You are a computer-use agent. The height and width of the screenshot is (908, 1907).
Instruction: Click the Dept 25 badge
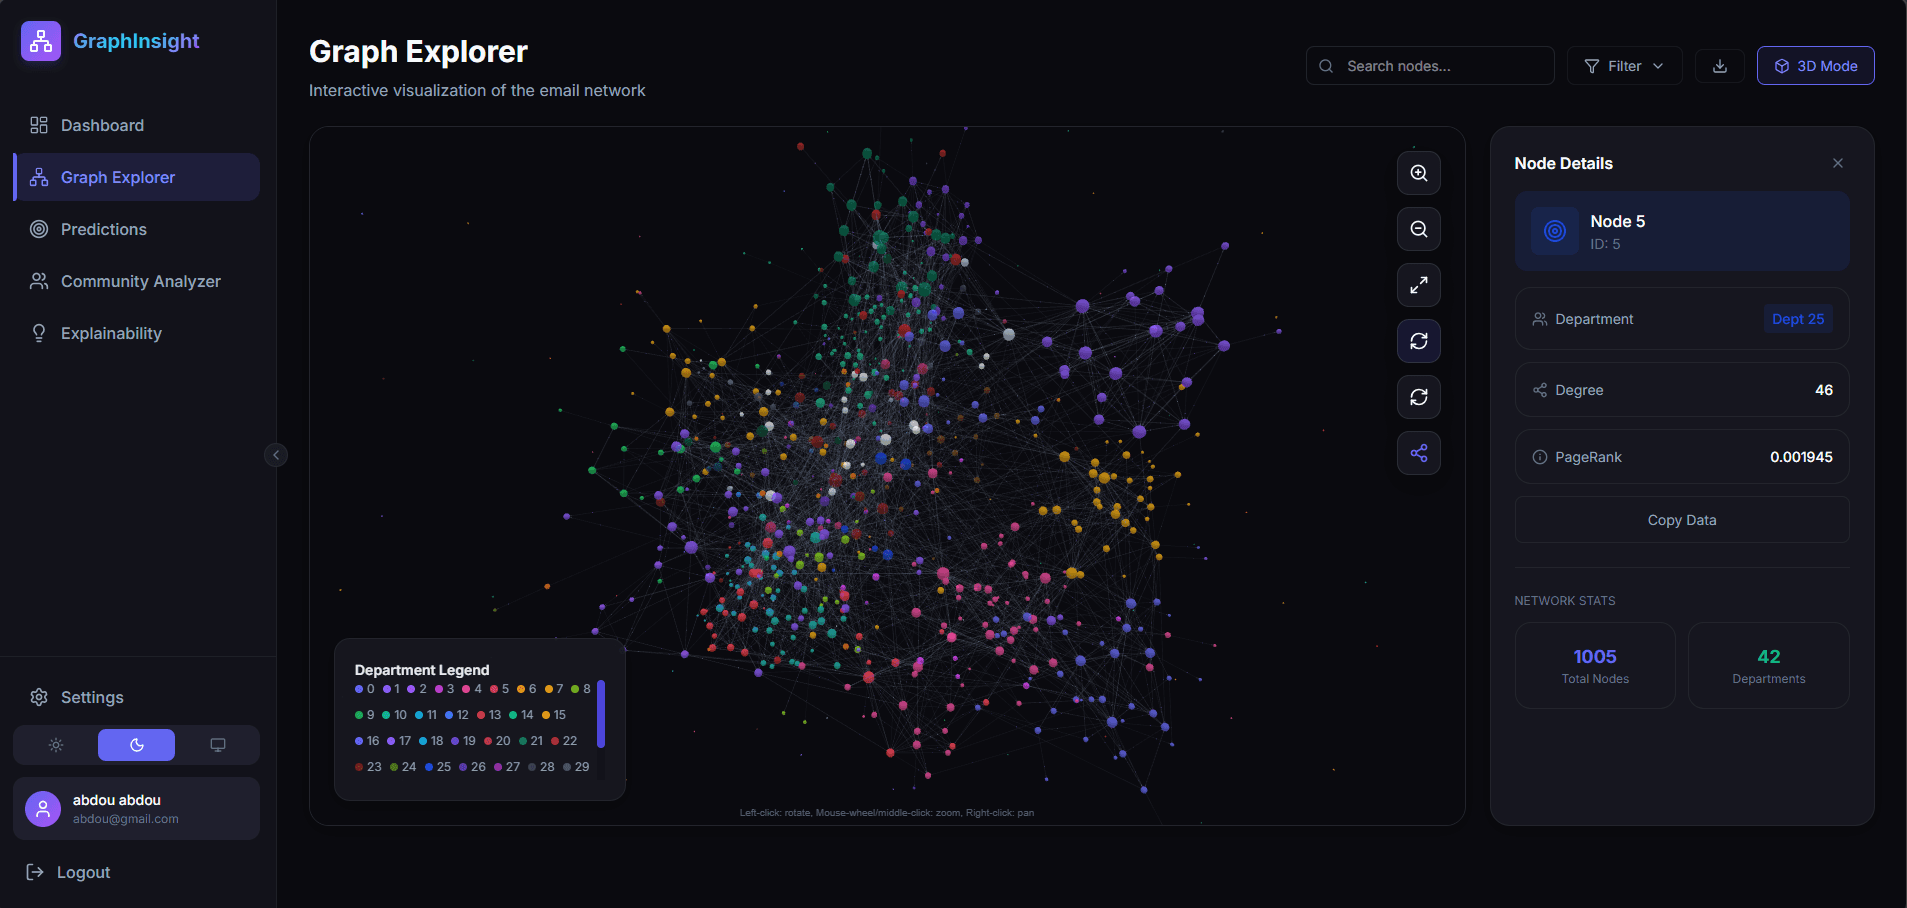pyautogui.click(x=1797, y=319)
